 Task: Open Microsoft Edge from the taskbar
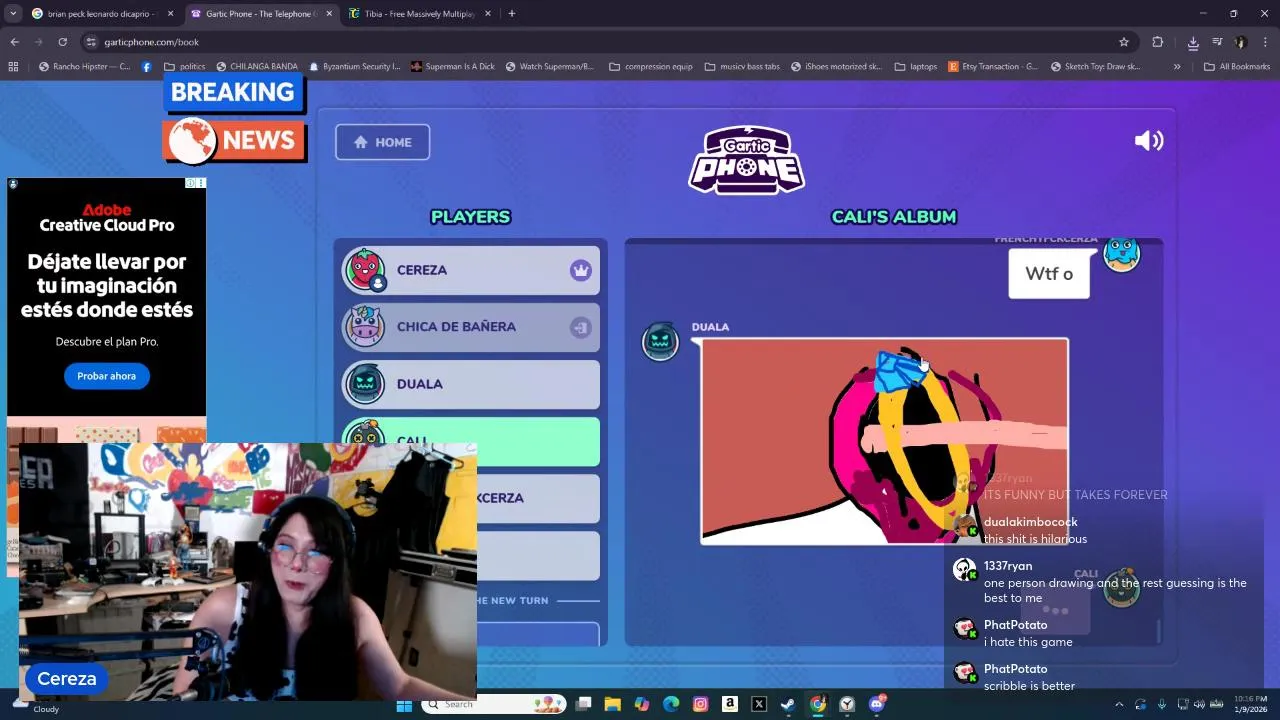coord(671,705)
